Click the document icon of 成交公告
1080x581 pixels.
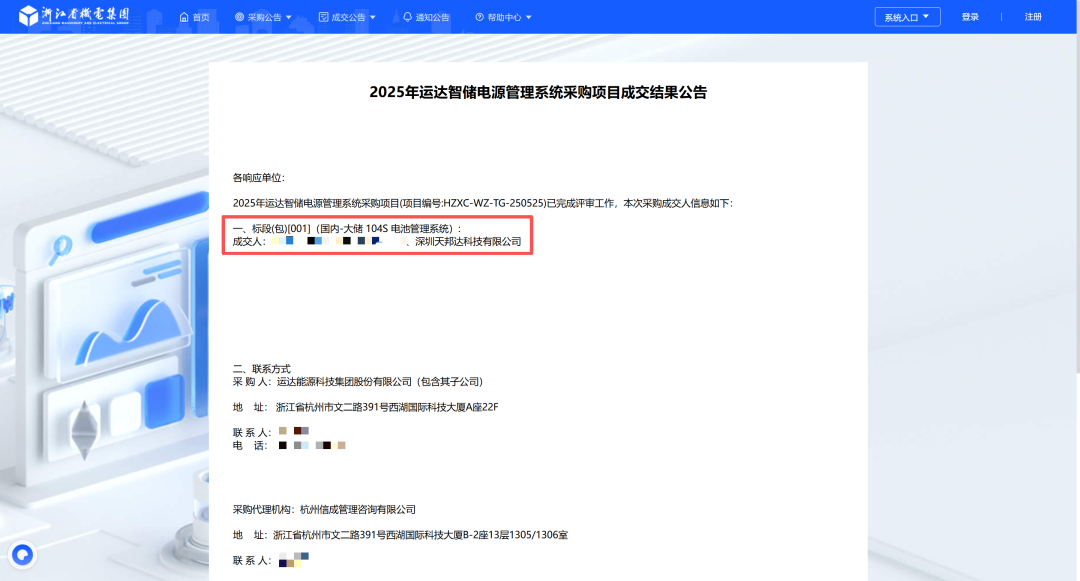[x=321, y=17]
